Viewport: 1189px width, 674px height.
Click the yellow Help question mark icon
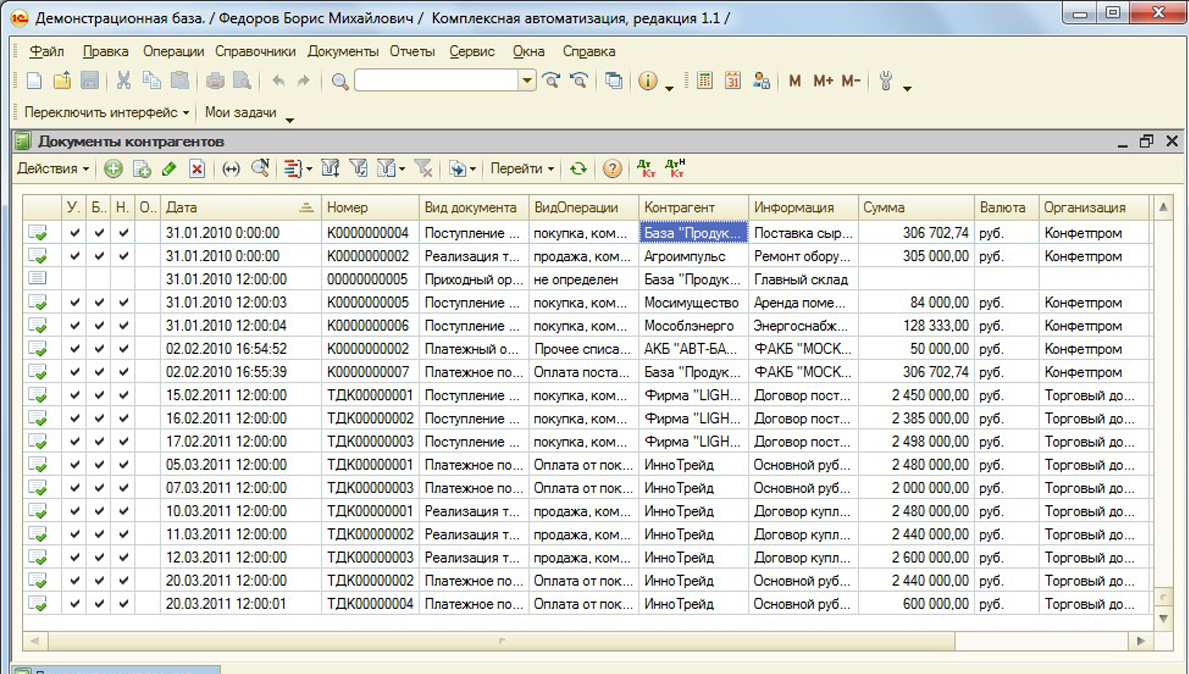point(612,169)
